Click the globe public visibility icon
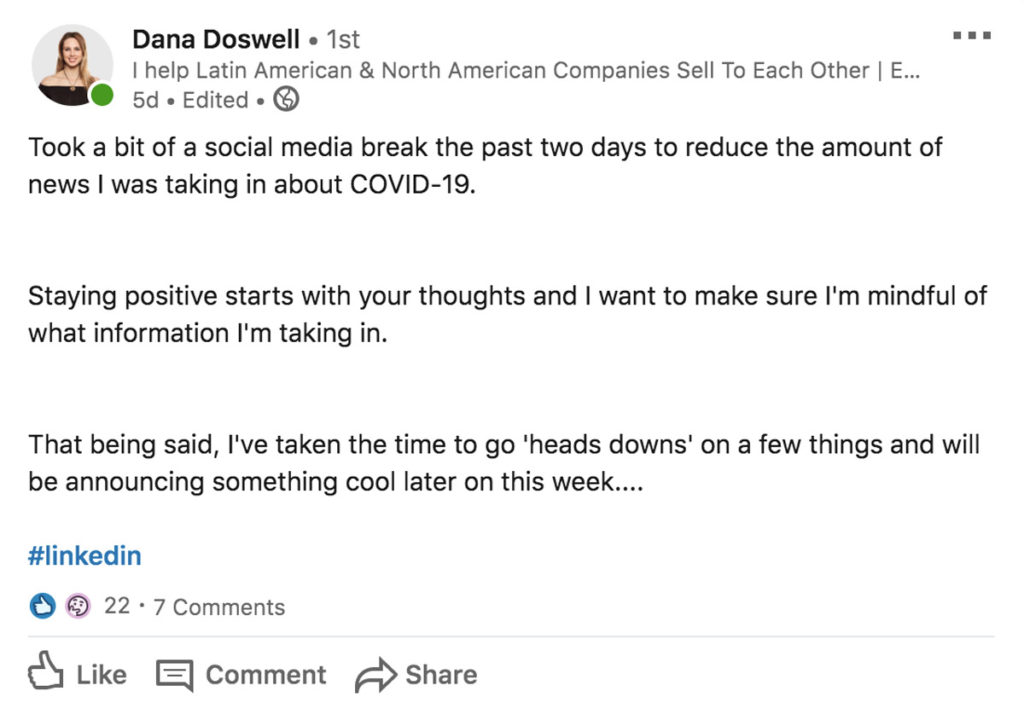The height and width of the screenshot is (703, 1024). [285, 99]
